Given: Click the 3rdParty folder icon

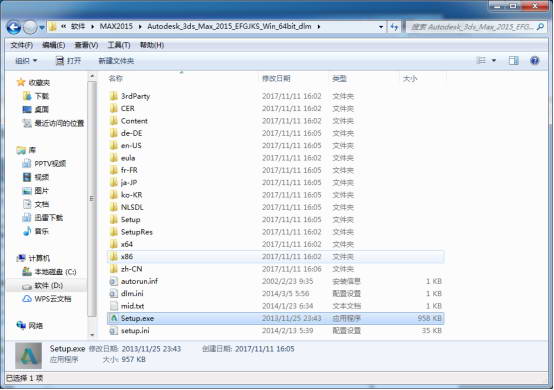Looking at the screenshot, I should (113, 96).
